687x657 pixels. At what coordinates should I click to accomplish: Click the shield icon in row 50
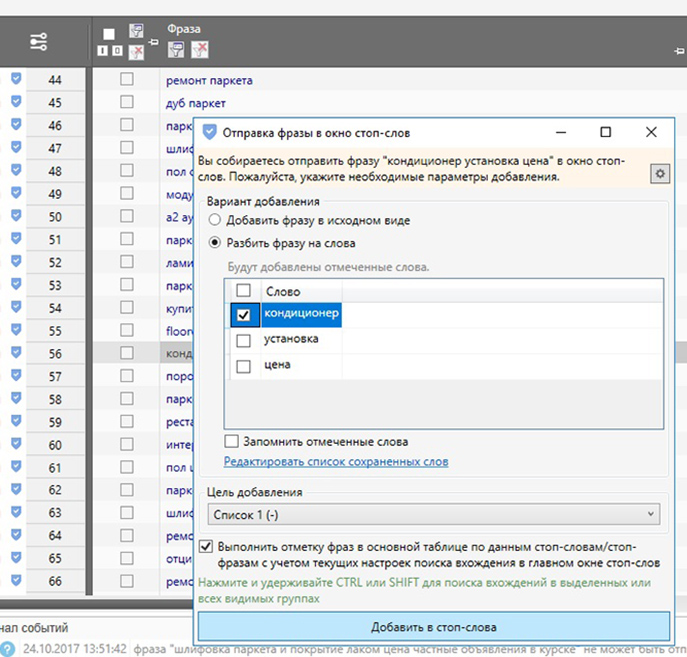tap(16, 215)
